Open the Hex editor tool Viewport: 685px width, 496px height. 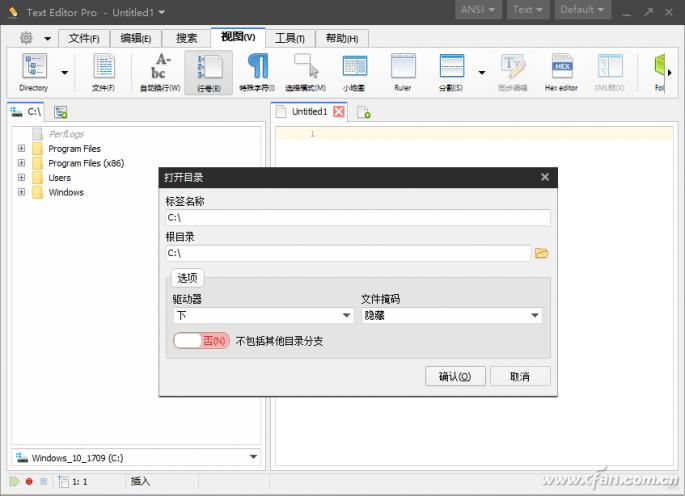561,71
